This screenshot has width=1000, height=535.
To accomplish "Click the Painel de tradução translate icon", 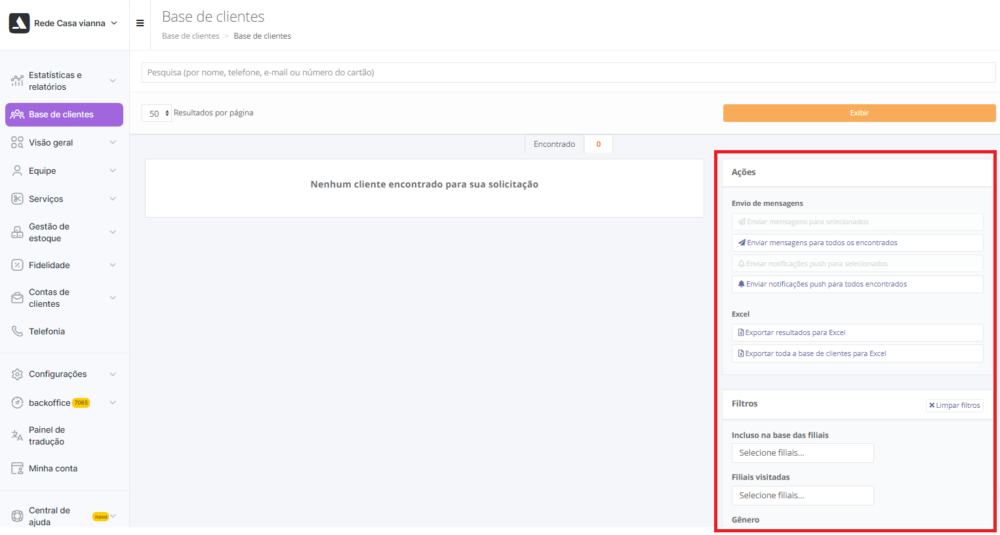I will click(x=17, y=436).
